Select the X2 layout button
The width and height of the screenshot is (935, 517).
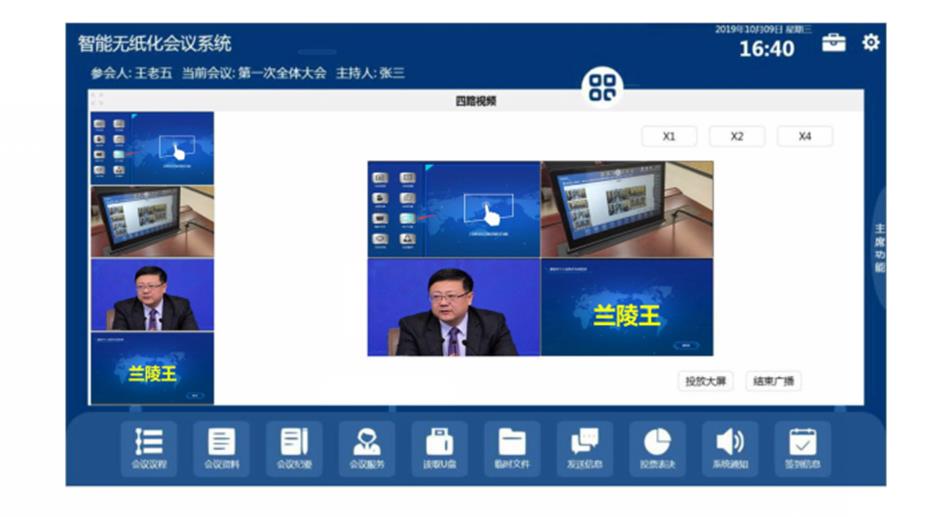(737, 137)
